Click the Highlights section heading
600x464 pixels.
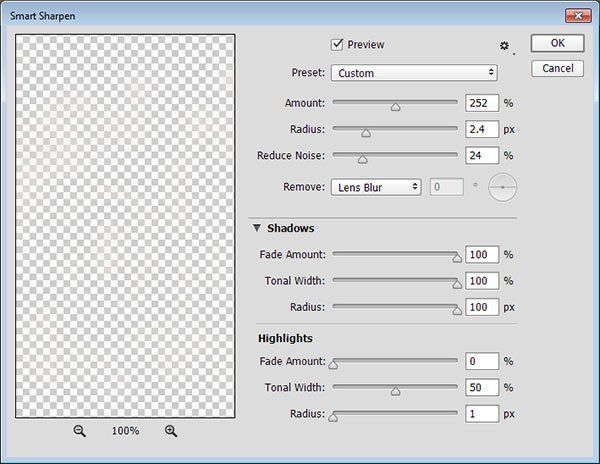(285, 338)
